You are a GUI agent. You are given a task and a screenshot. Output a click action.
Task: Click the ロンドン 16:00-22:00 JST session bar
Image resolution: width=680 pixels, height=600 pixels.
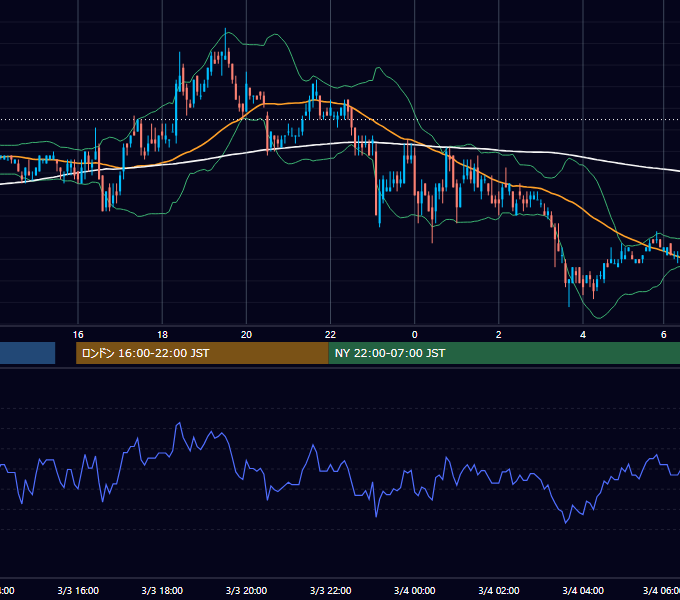tap(202, 353)
